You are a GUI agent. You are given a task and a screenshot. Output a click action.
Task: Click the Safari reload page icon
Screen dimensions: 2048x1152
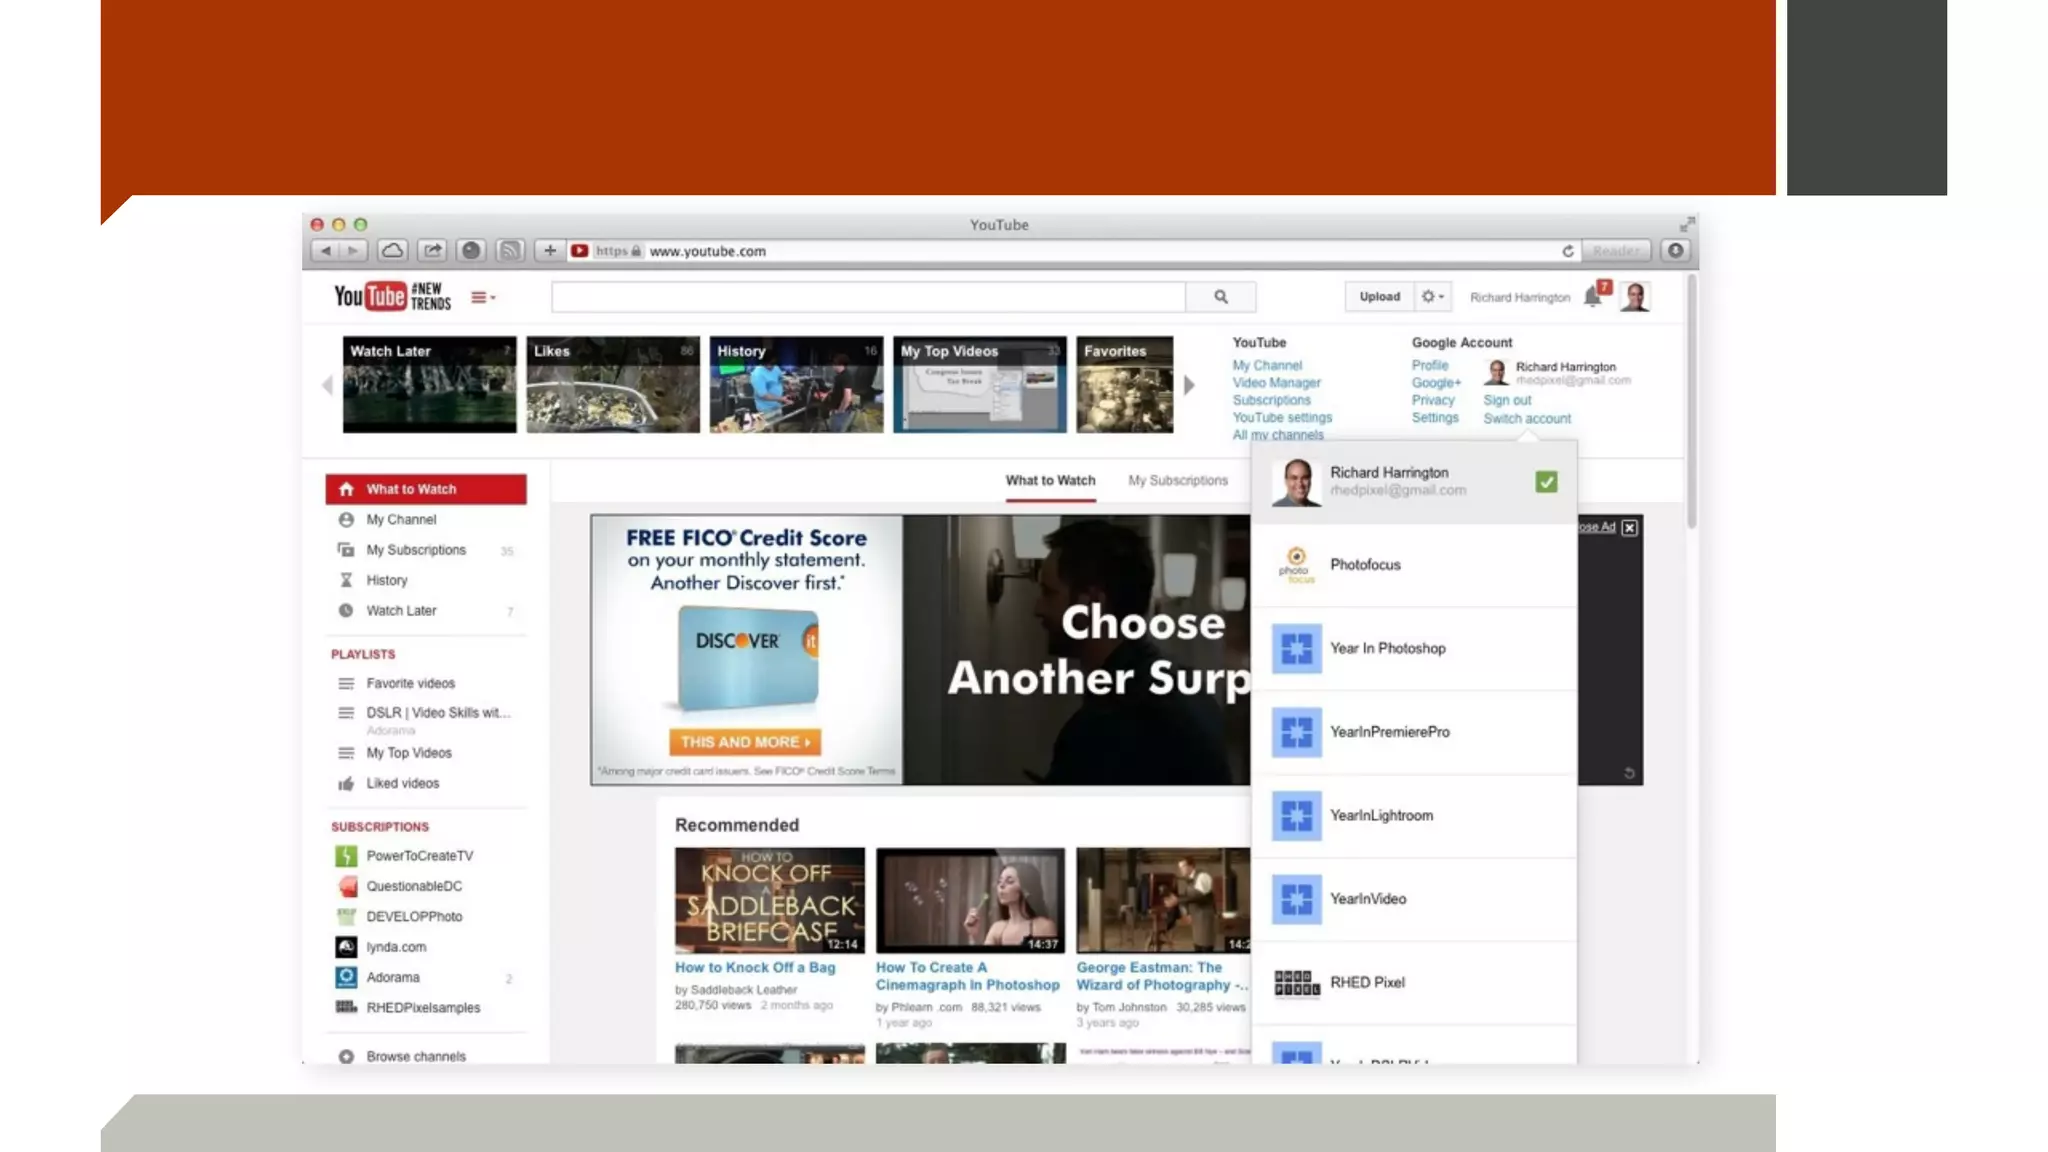click(x=1567, y=251)
